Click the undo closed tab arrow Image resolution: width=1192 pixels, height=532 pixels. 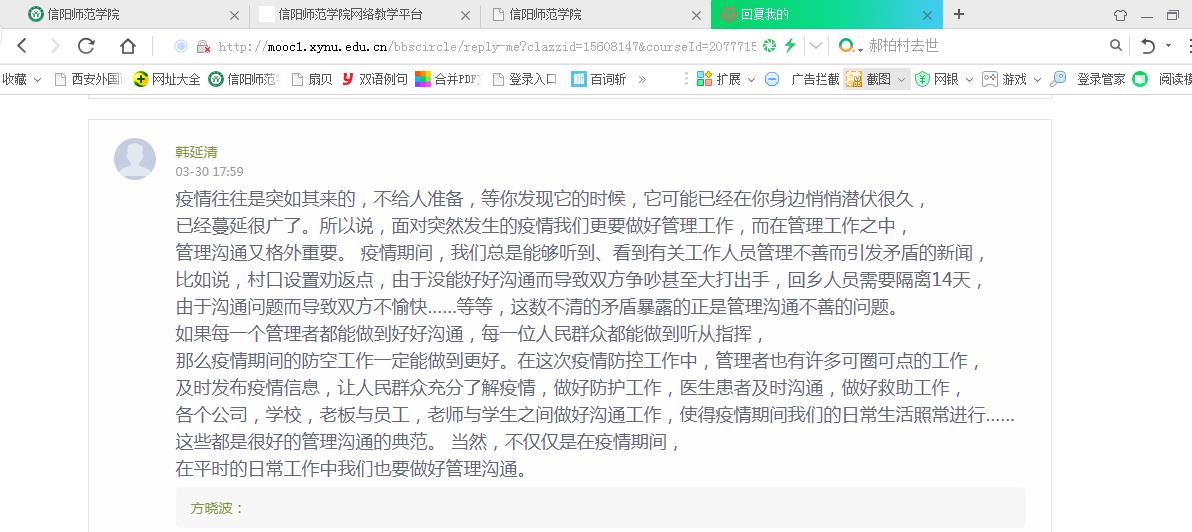1148,46
